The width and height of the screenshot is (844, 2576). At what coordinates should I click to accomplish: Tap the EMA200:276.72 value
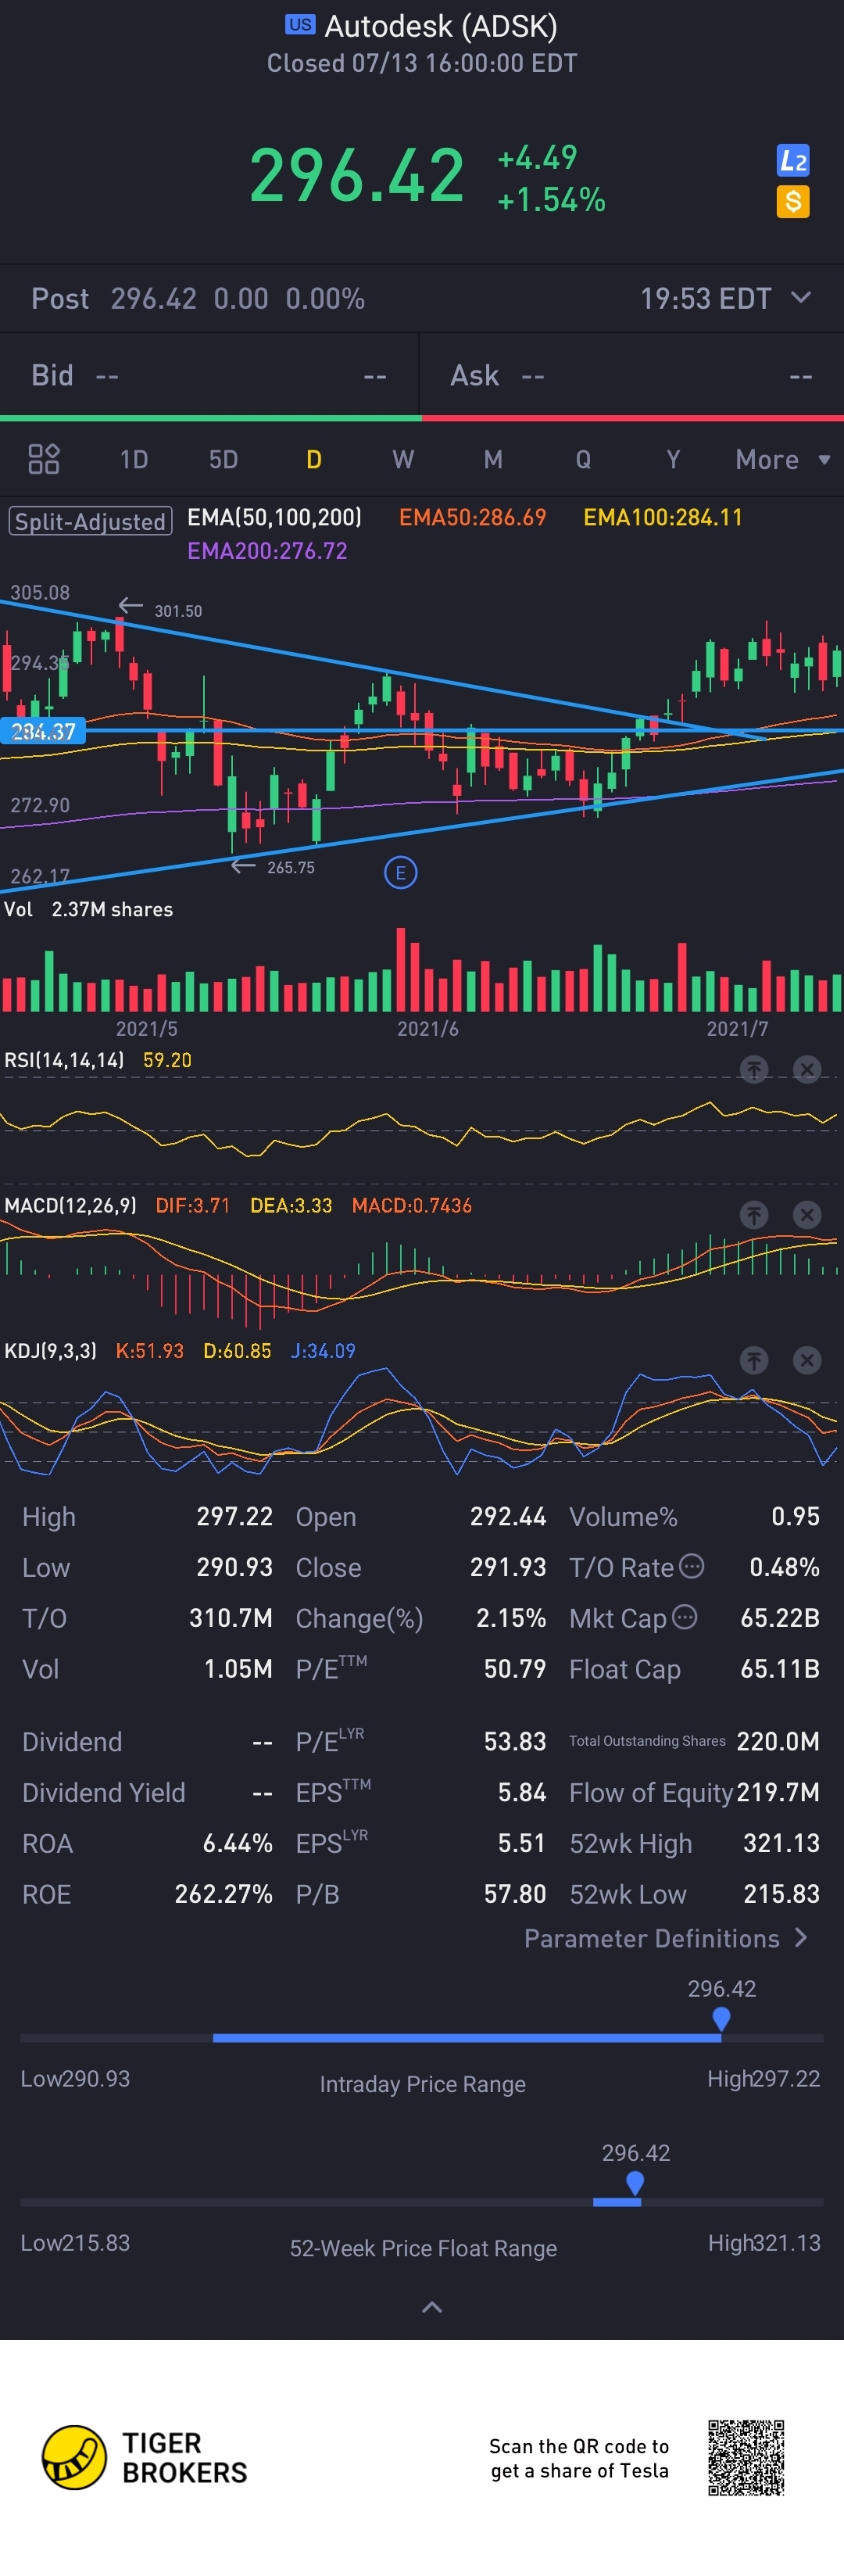(267, 551)
